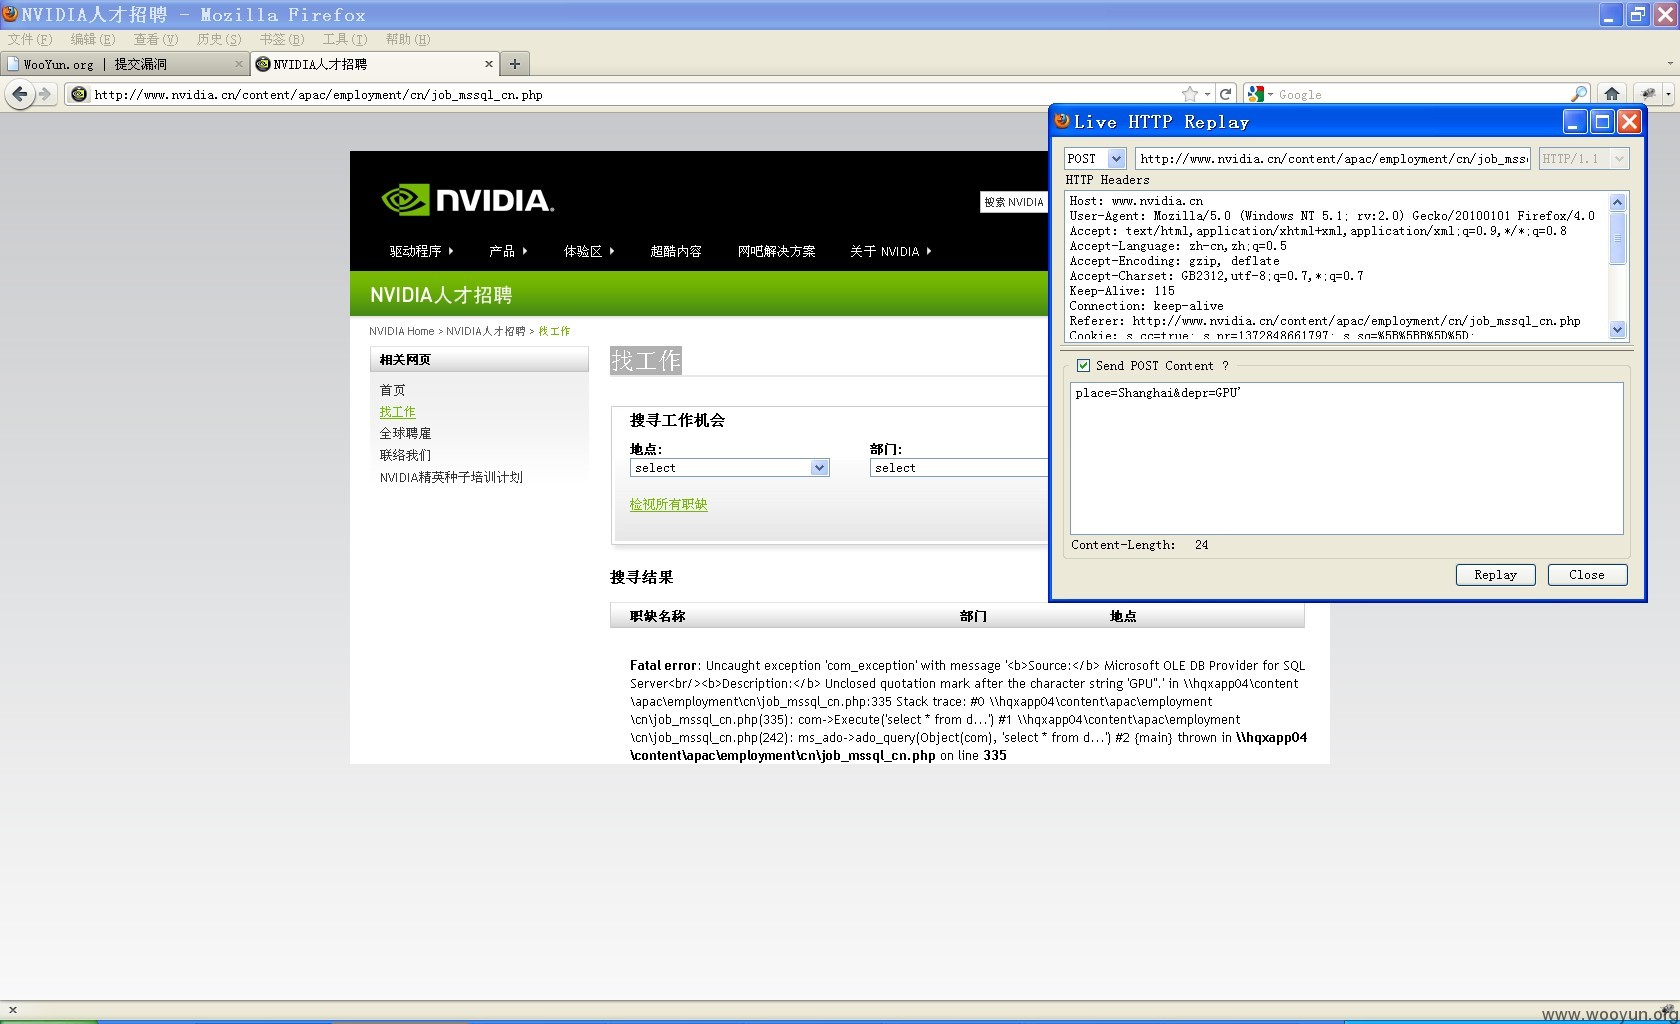The image size is (1680, 1024).
Task: Click the reload page icon
Action: point(1225,94)
